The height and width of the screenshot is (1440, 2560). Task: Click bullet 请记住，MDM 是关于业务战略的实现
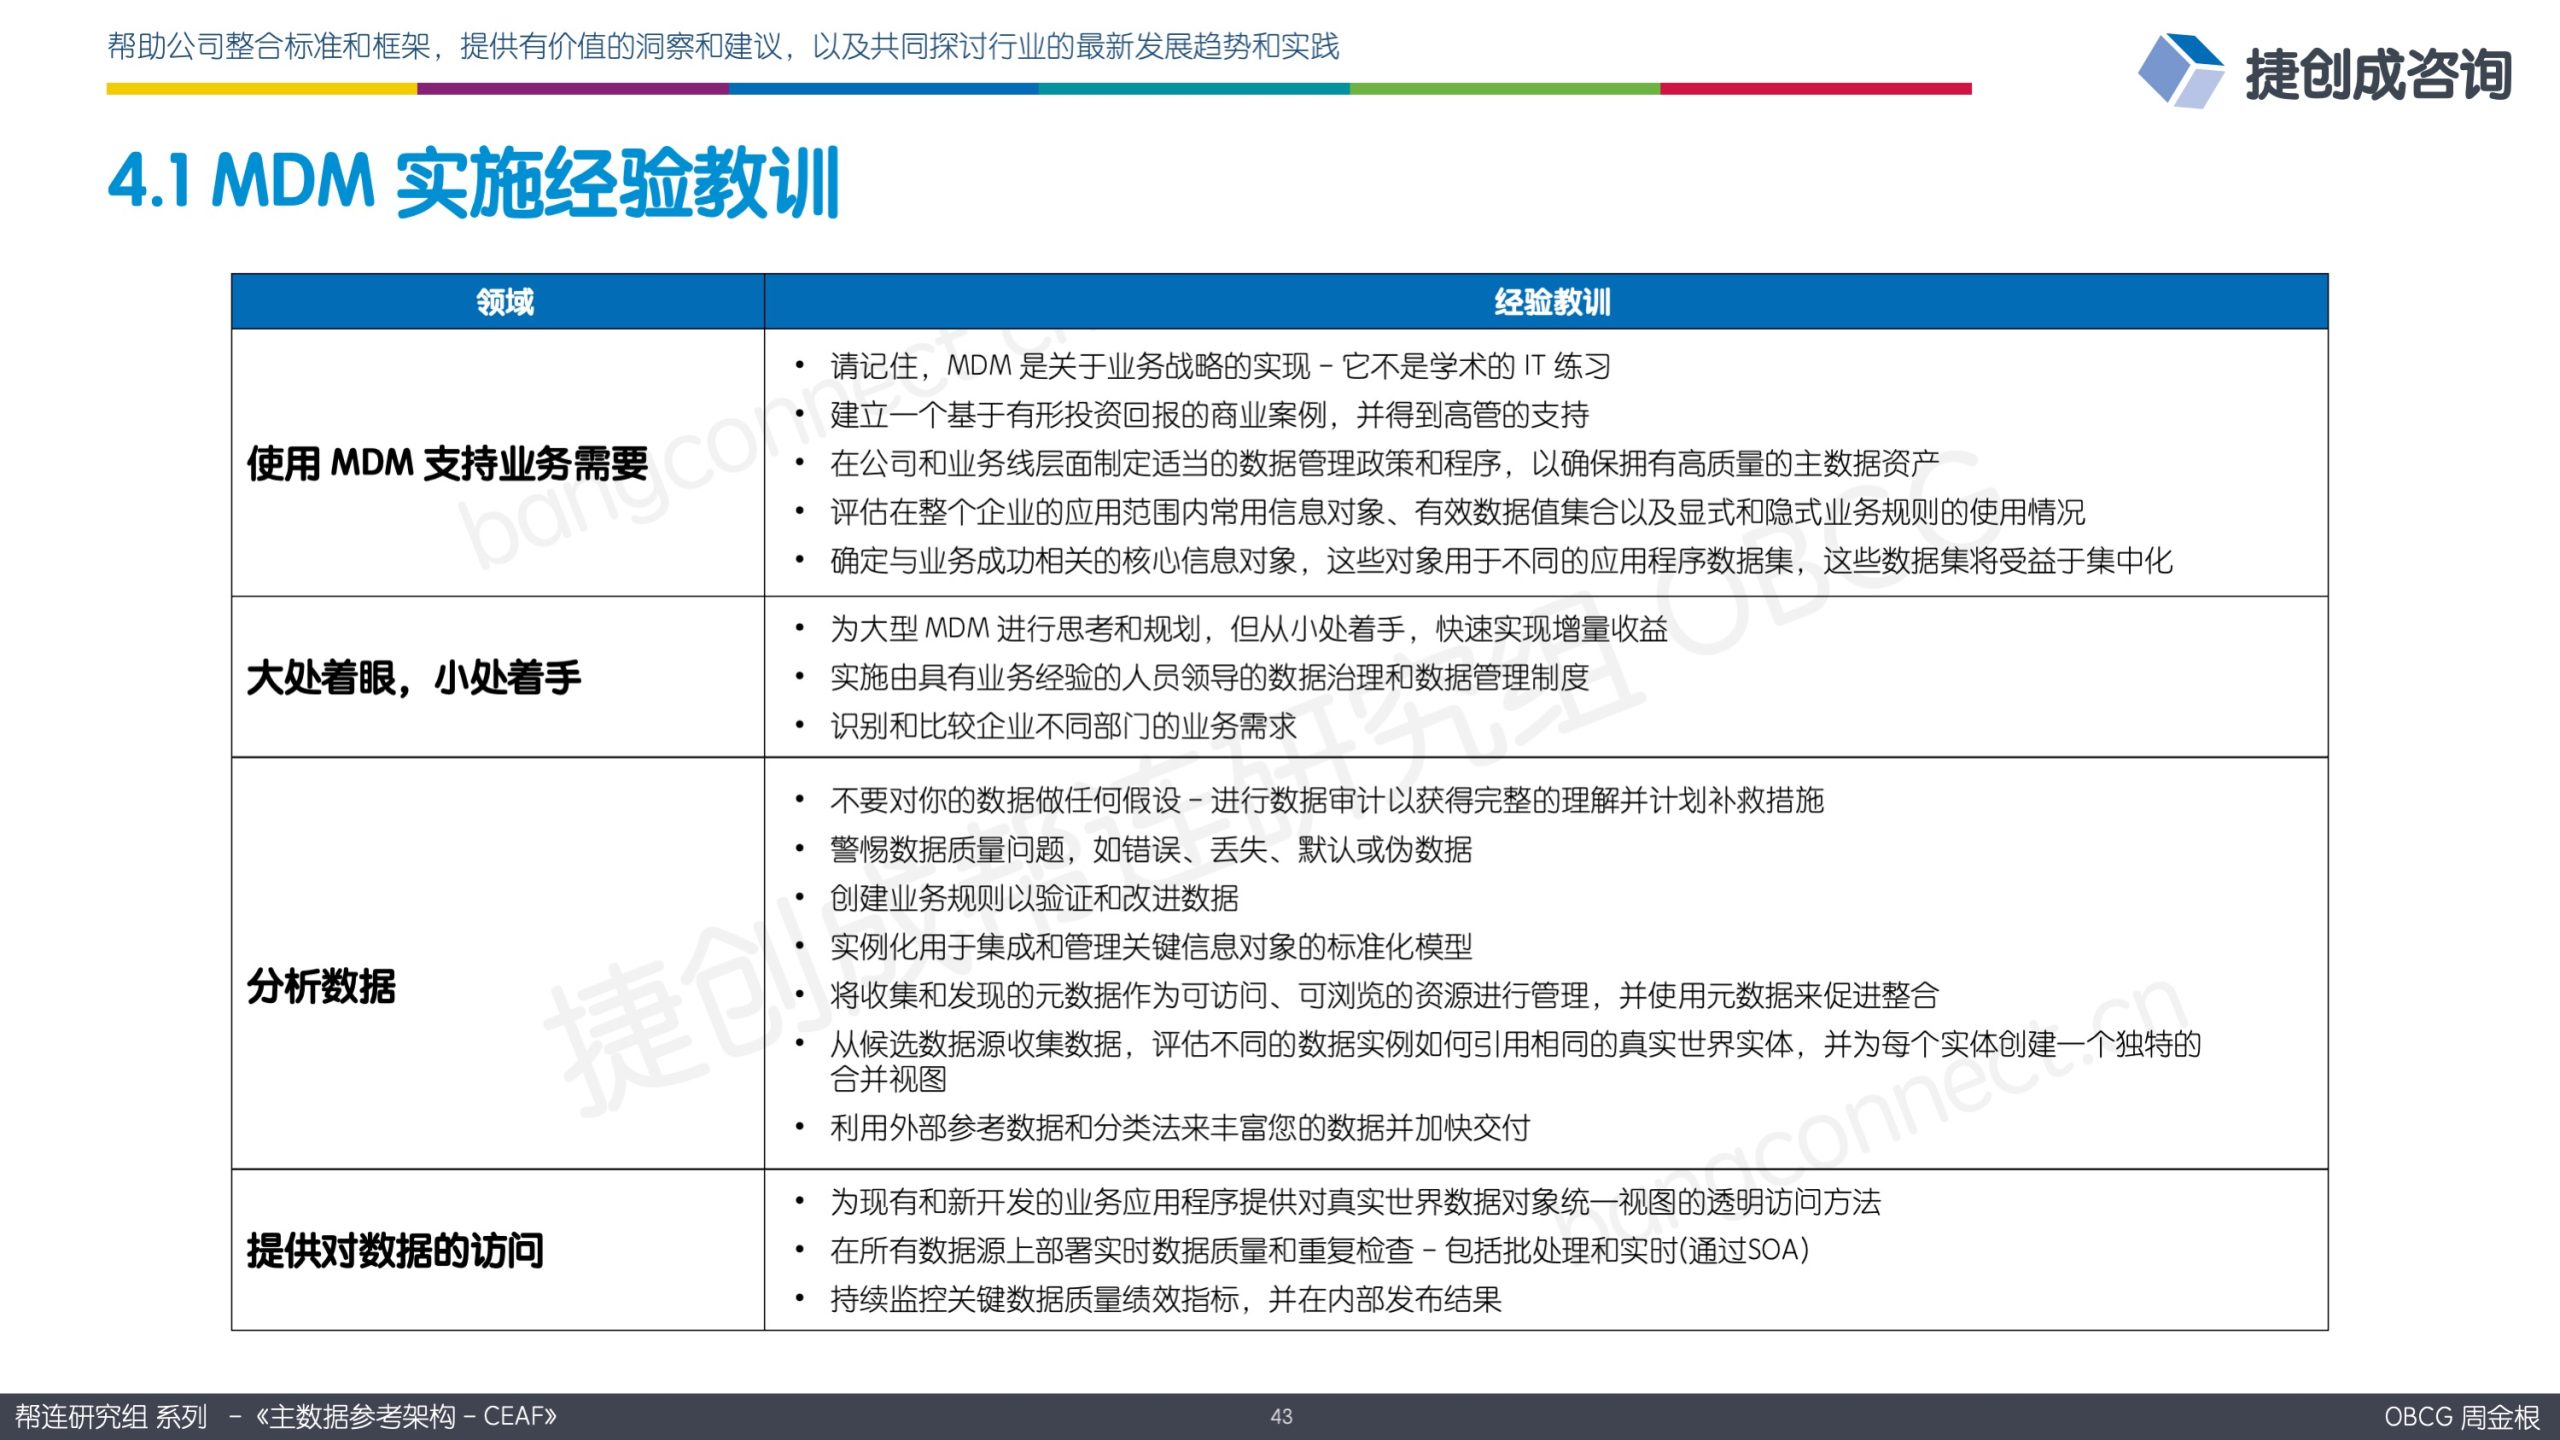pos(1220,366)
